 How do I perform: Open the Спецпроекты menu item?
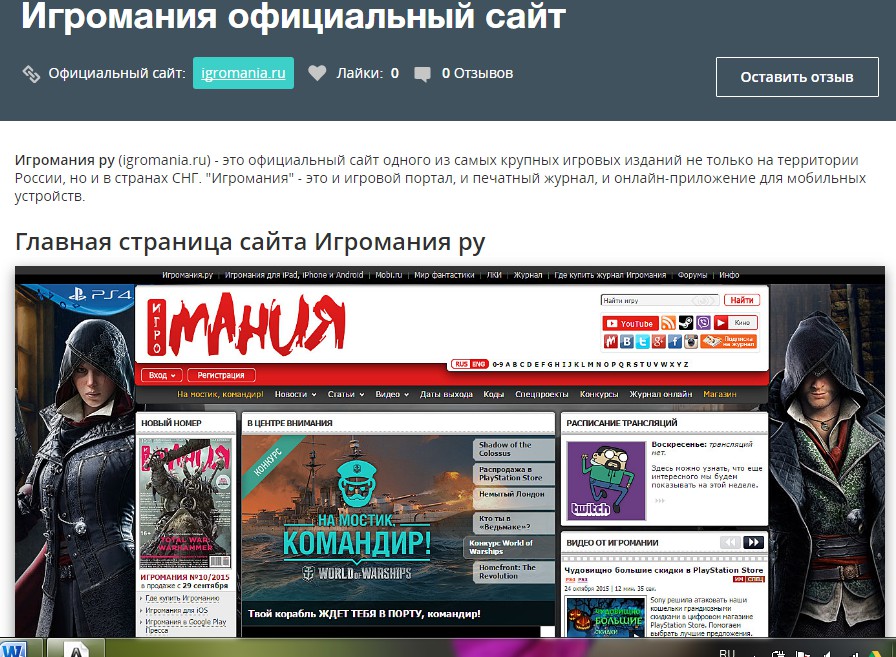pyautogui.click(x=542, y=394)
